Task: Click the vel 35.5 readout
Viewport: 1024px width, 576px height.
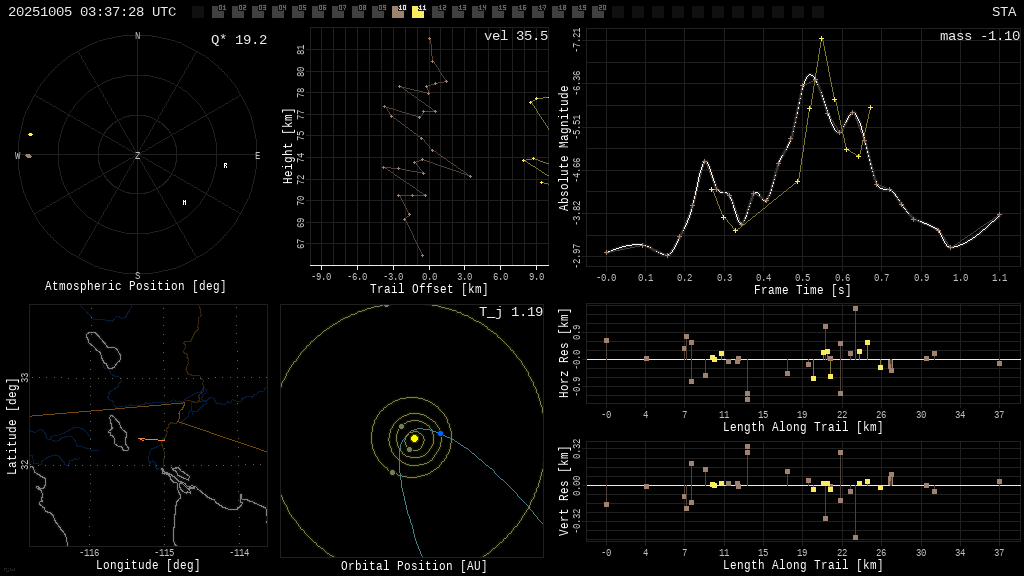Action: (516, 36)
